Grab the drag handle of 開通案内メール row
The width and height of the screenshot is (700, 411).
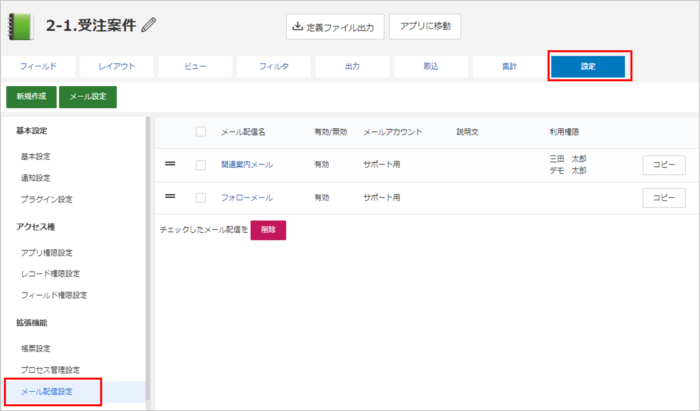pyautogui.click(x=170, y=164)
